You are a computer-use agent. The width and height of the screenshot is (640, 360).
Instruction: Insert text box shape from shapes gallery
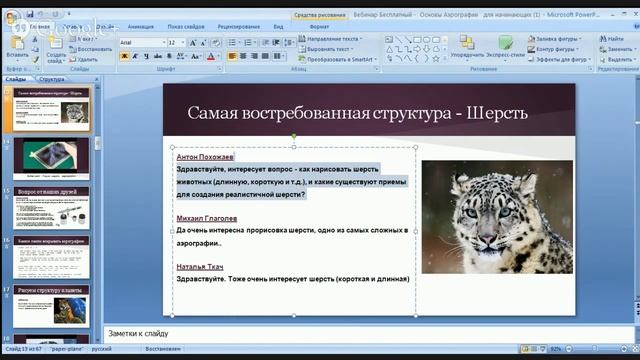click(x=389, y=40)
